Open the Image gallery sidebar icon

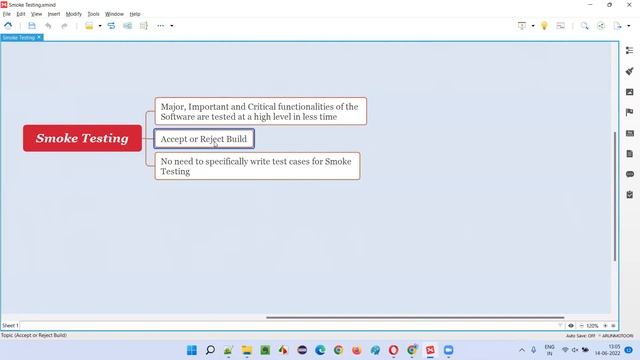point(630,92)
